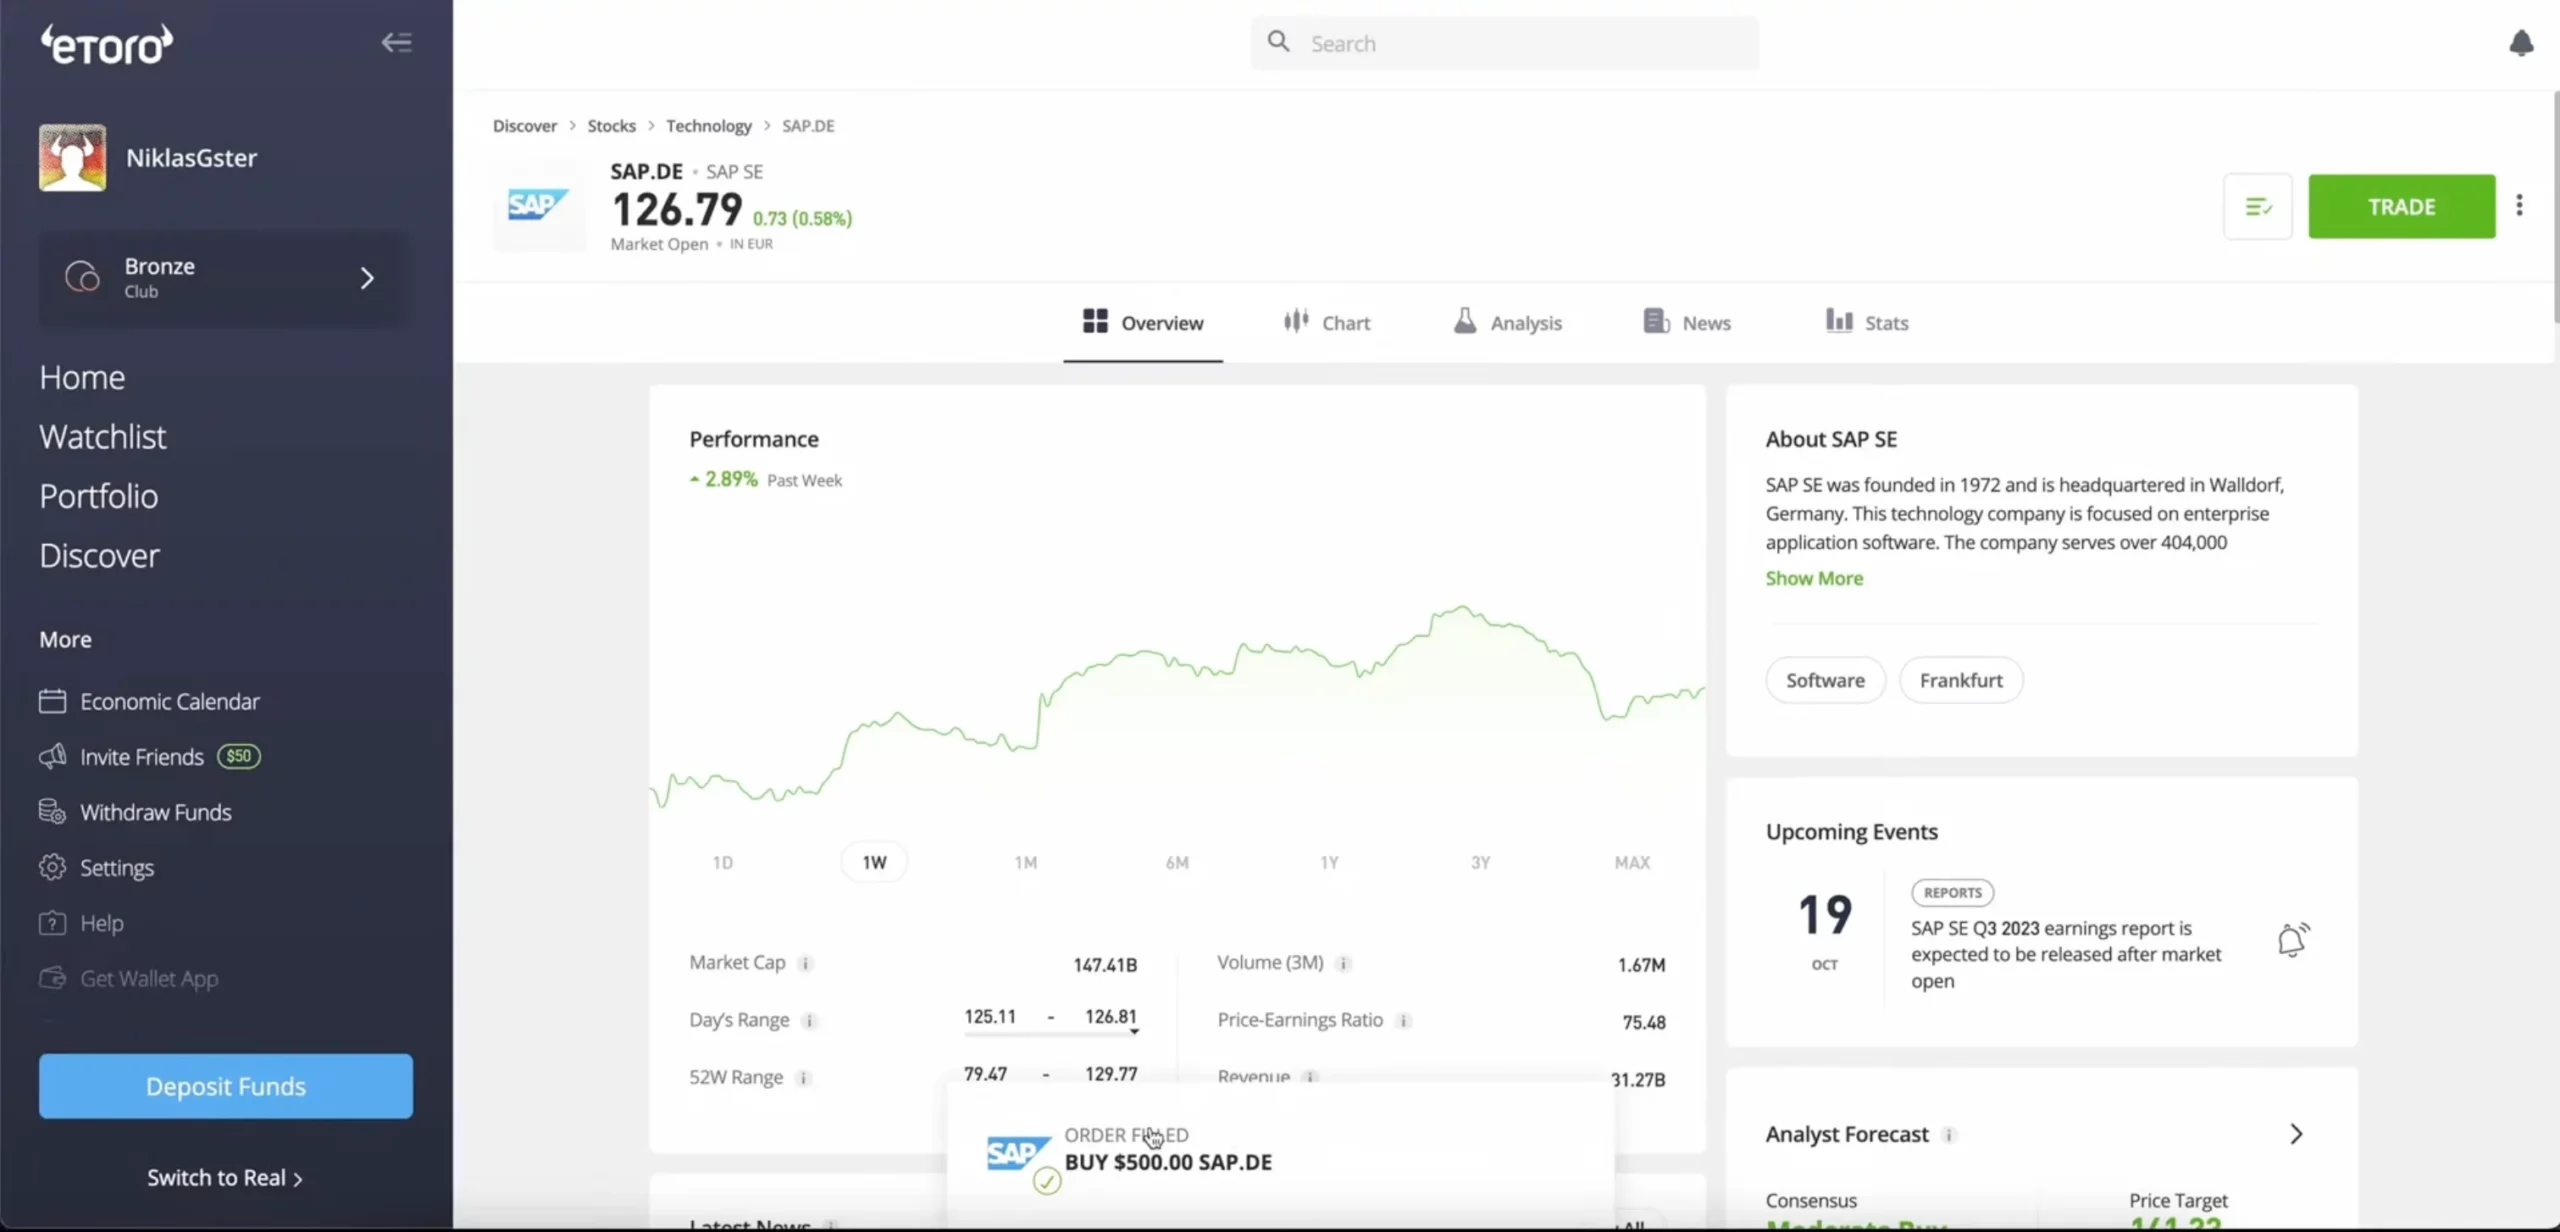Click the Help question mark icon
This screenshot has width=2560, height=1232.
pos(52,922)
